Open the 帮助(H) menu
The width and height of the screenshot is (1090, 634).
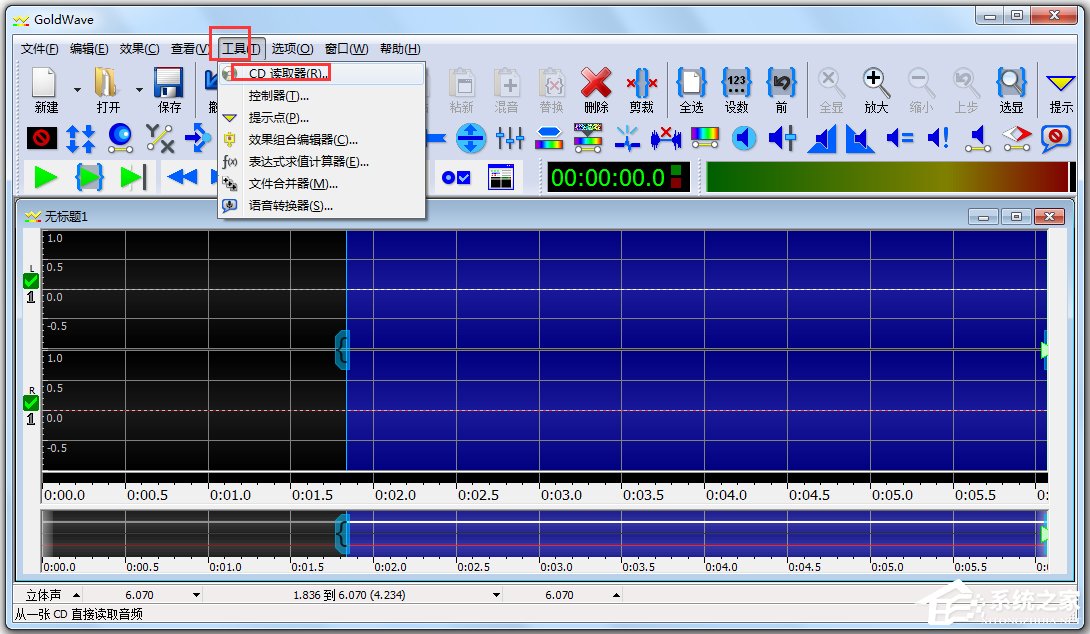tap(400, 49)
